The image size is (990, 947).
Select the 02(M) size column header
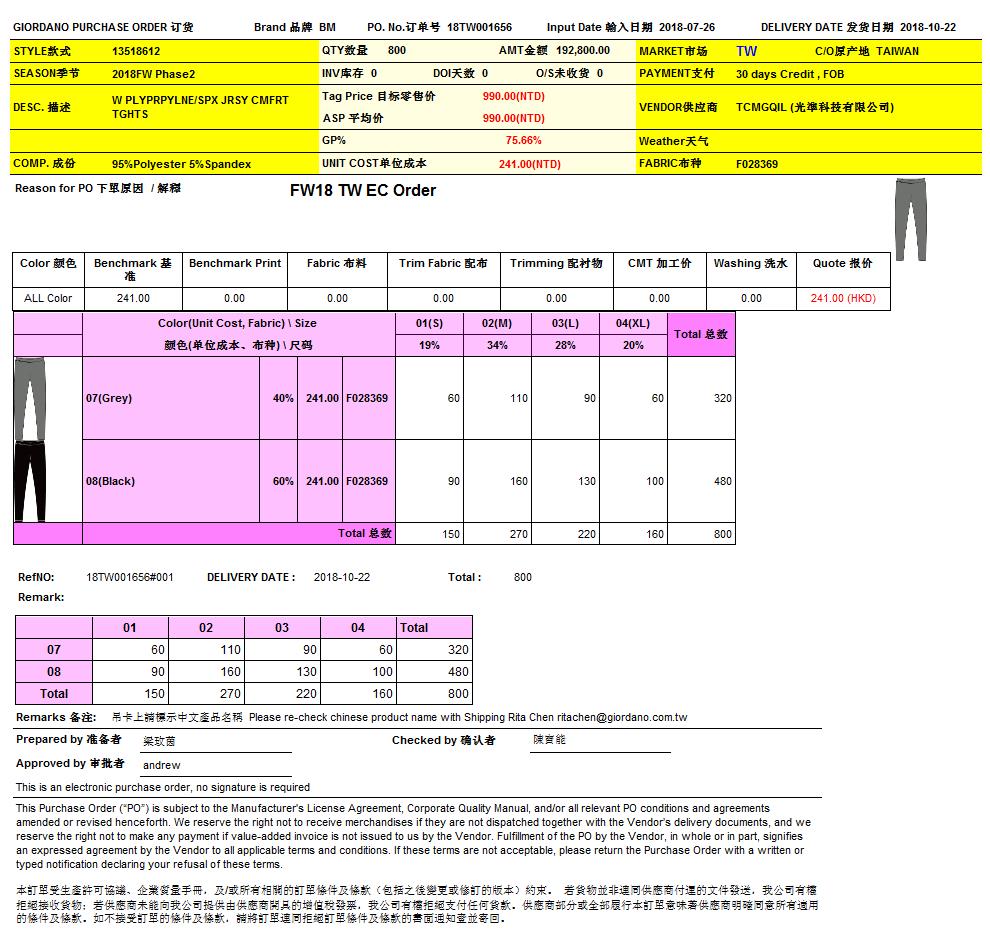[496, 323]
